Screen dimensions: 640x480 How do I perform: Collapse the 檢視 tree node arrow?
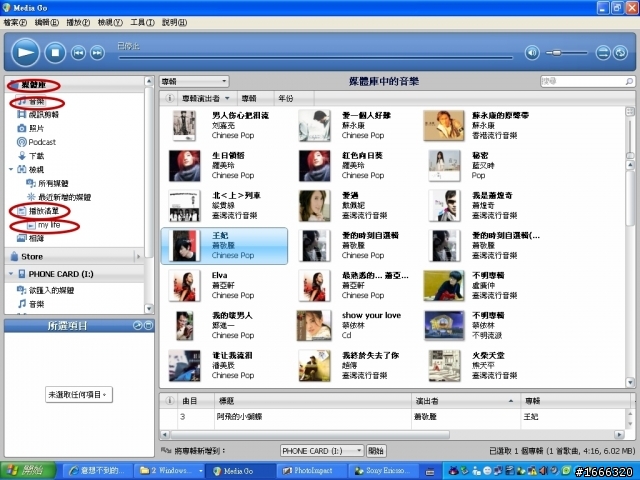[11, 169]
